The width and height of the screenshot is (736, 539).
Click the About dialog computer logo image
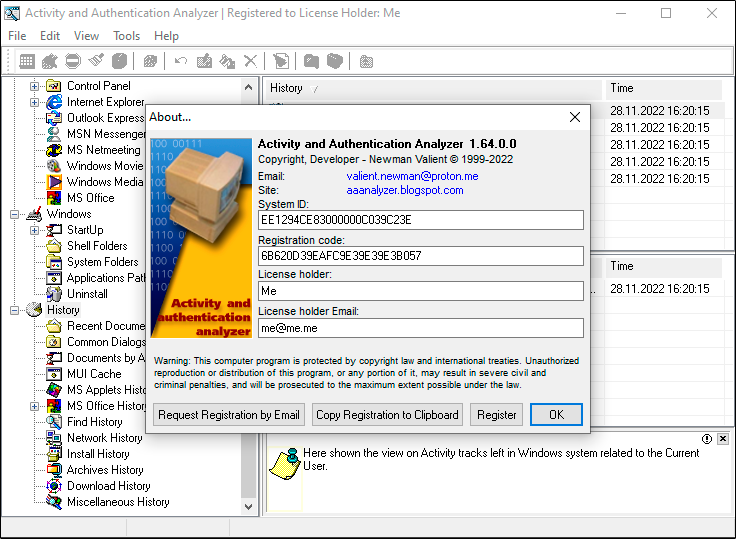(x=201, y=238)
